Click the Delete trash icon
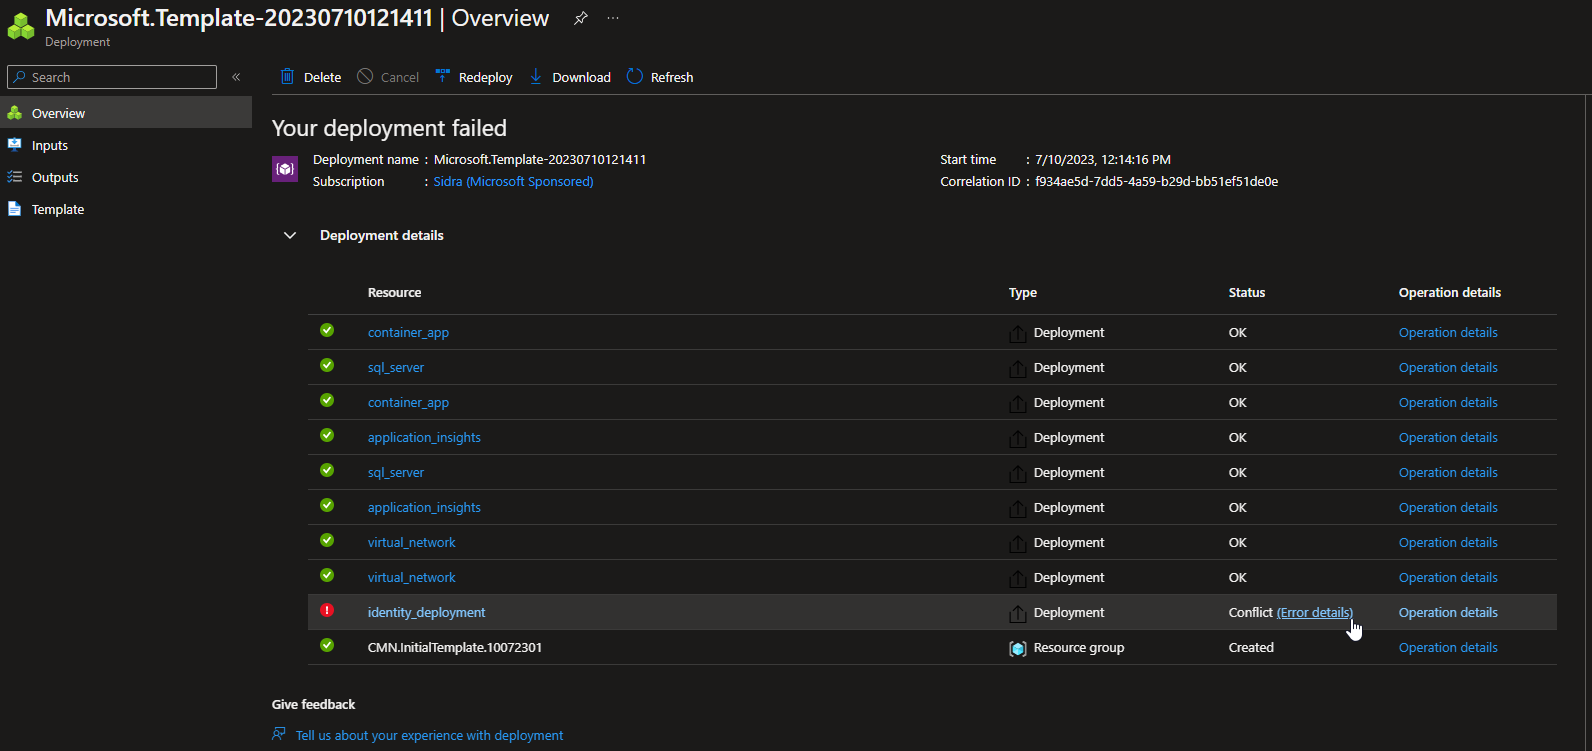The width and height of the screenshot is (1592, 751). (288, 77)
